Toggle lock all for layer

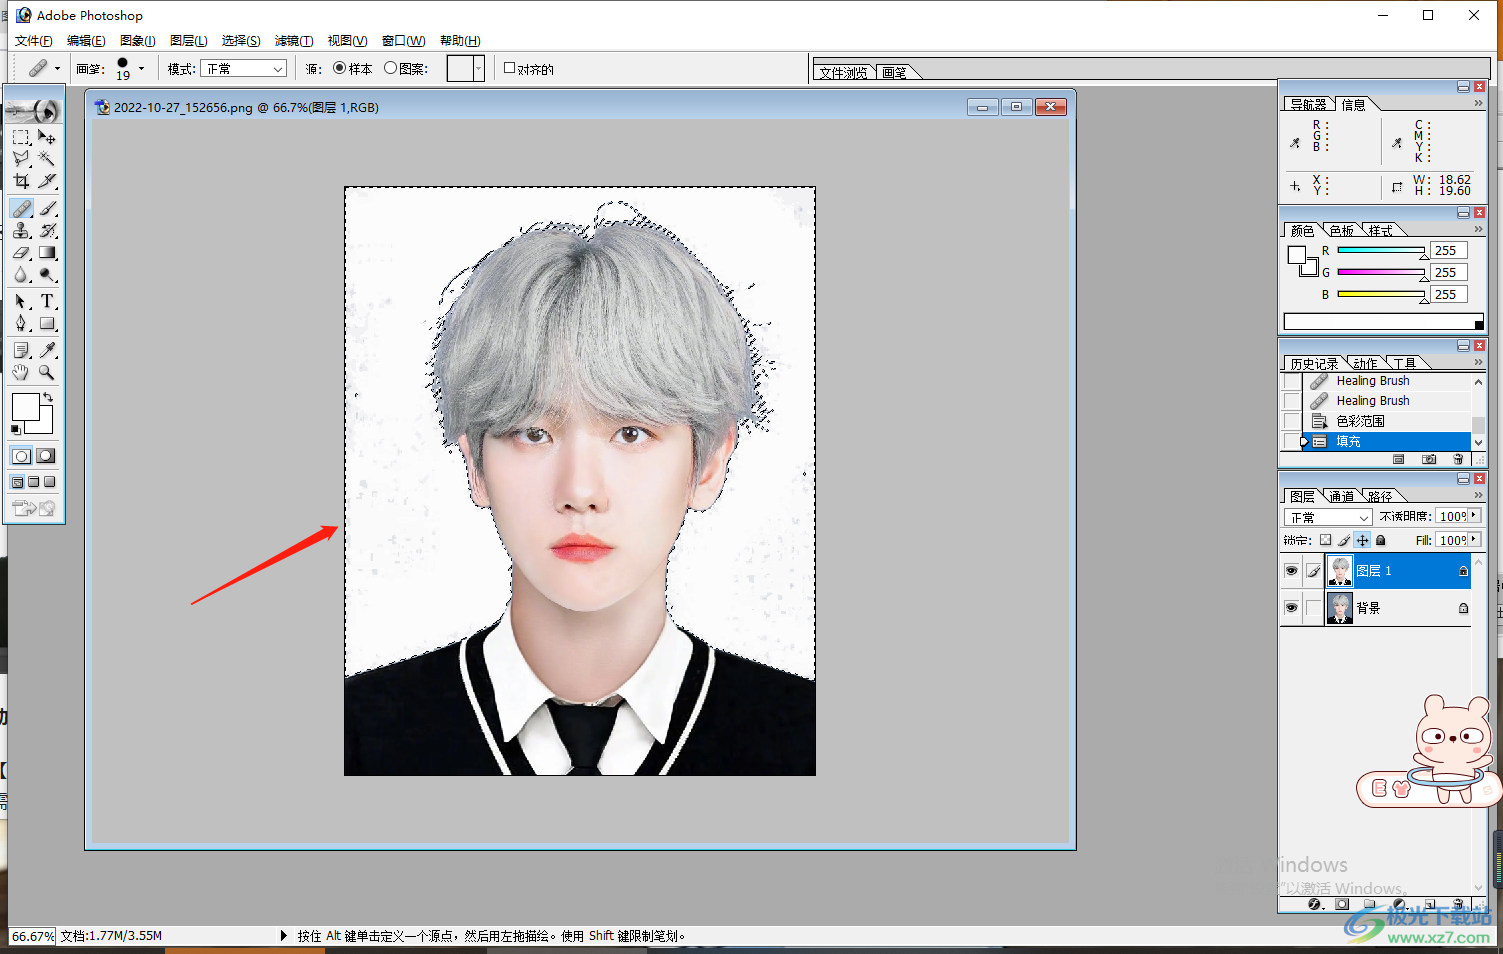tap(1381, 540)
